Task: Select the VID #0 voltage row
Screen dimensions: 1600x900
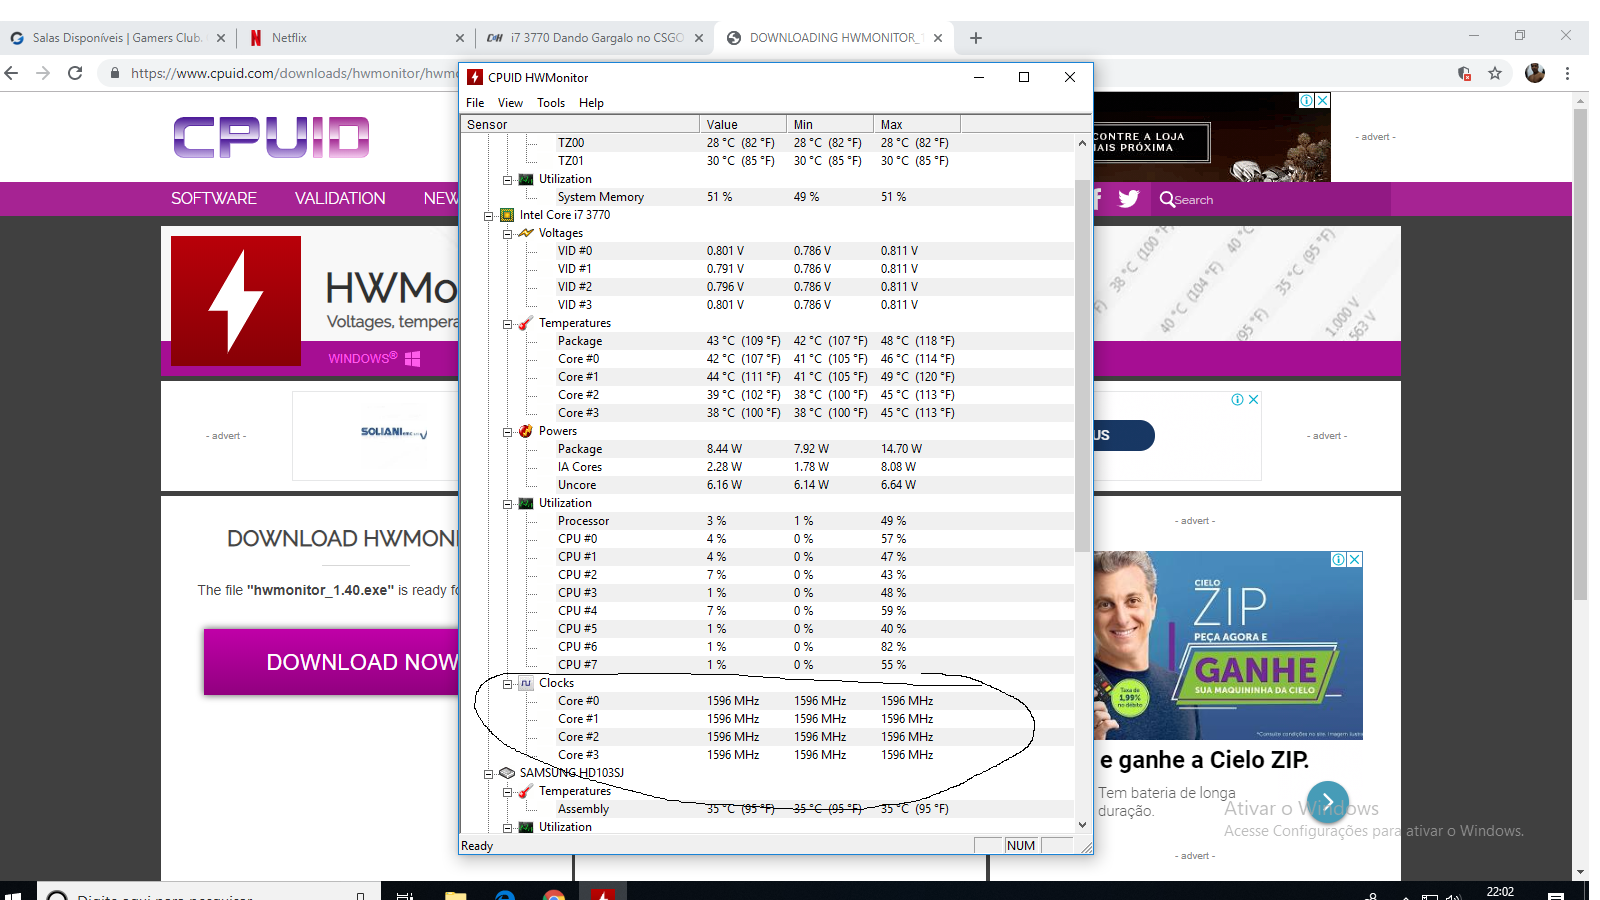Action: tap(767, 251)
